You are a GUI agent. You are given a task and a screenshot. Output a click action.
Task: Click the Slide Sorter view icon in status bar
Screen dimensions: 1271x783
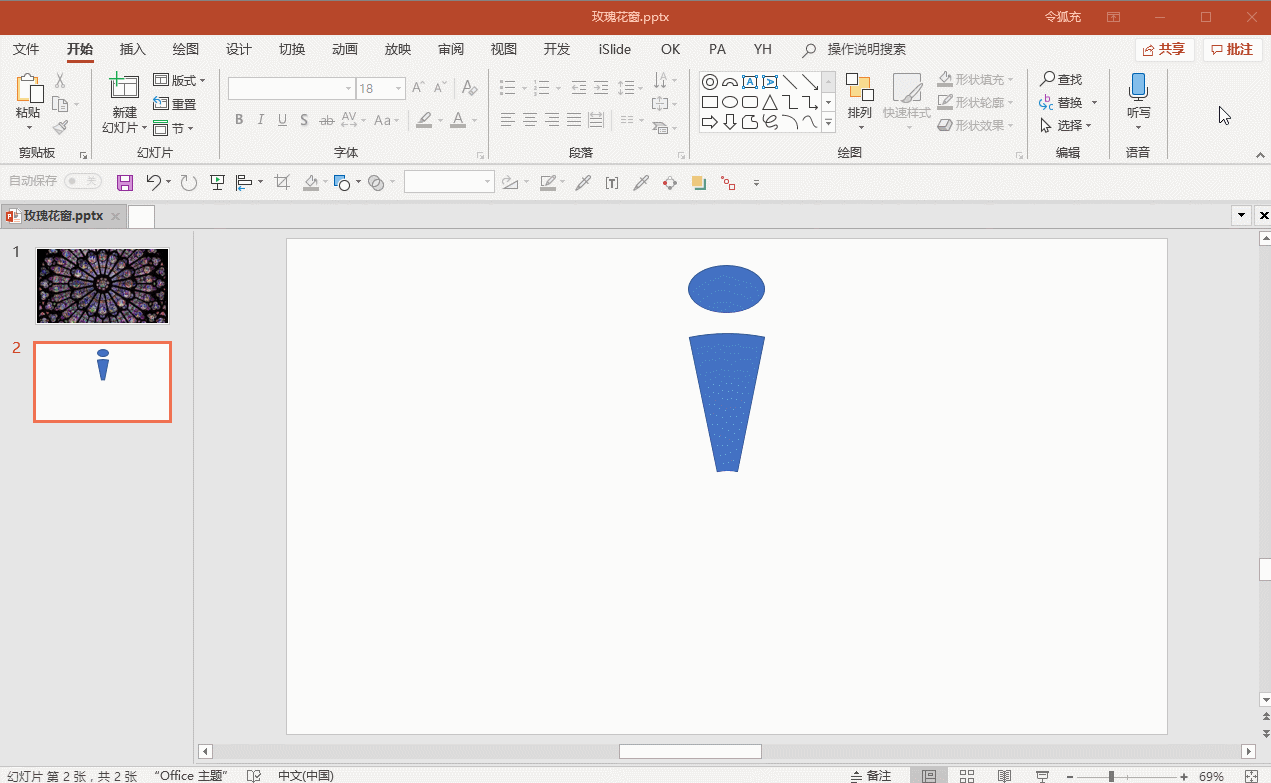(x=967, y=776)
